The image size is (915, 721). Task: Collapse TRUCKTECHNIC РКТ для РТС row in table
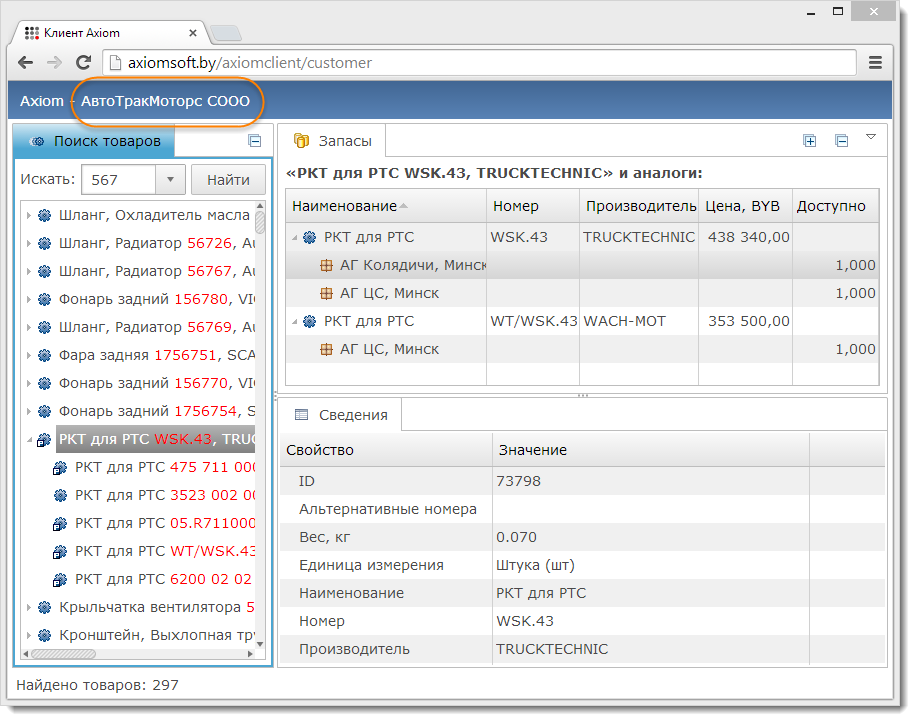(x=295, y=237)
